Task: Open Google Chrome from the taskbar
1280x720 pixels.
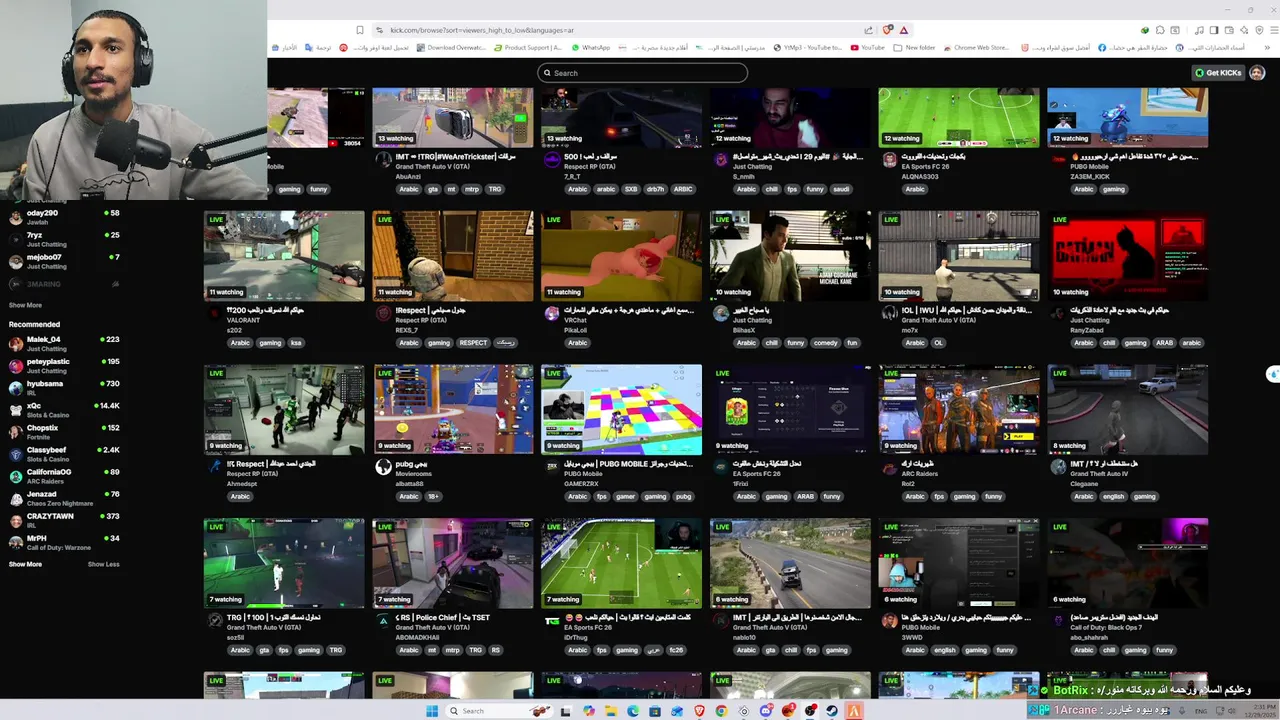Action: [x=721, y=711]
